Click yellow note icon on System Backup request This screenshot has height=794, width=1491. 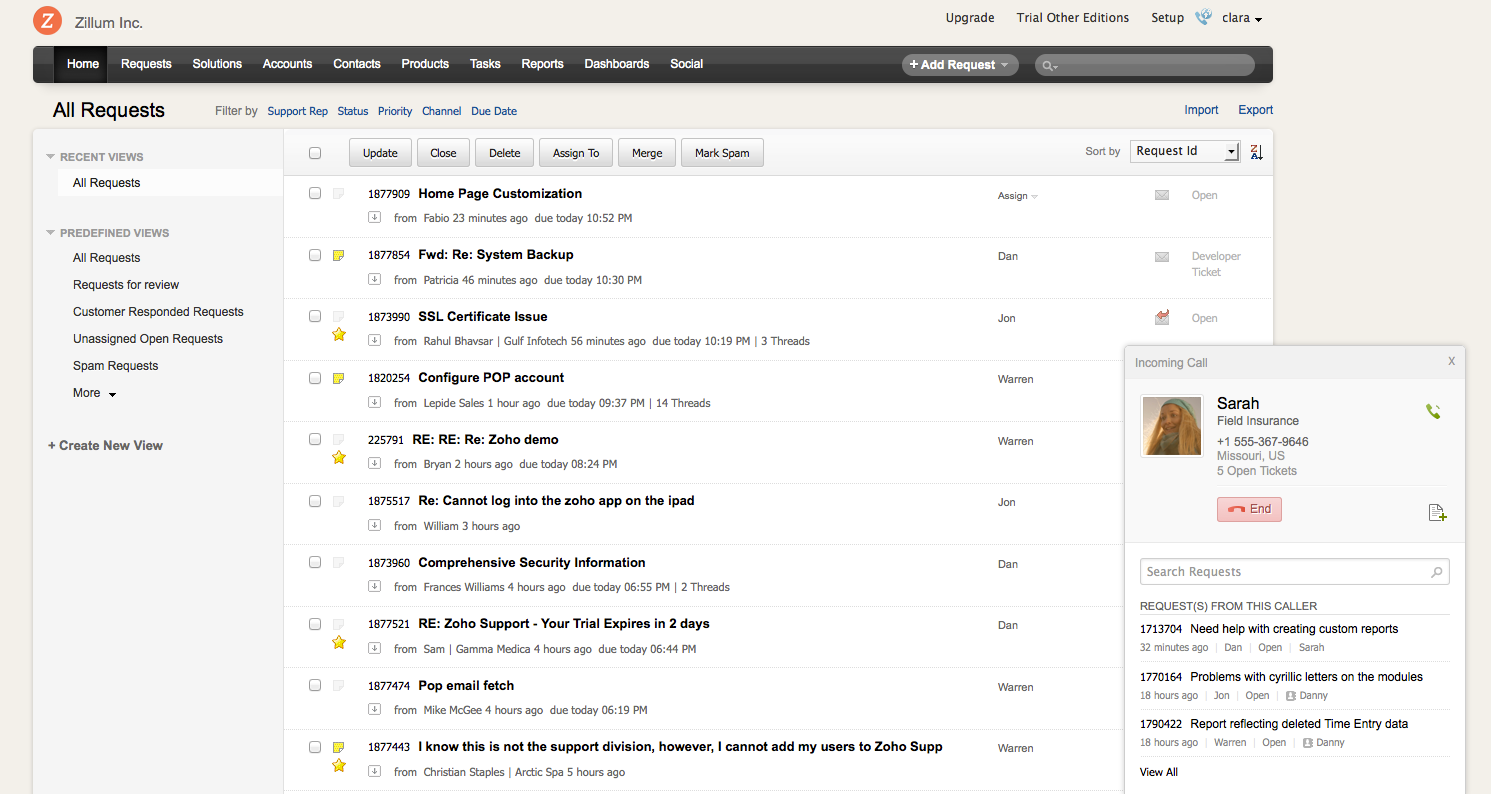[x=339, y=256]
